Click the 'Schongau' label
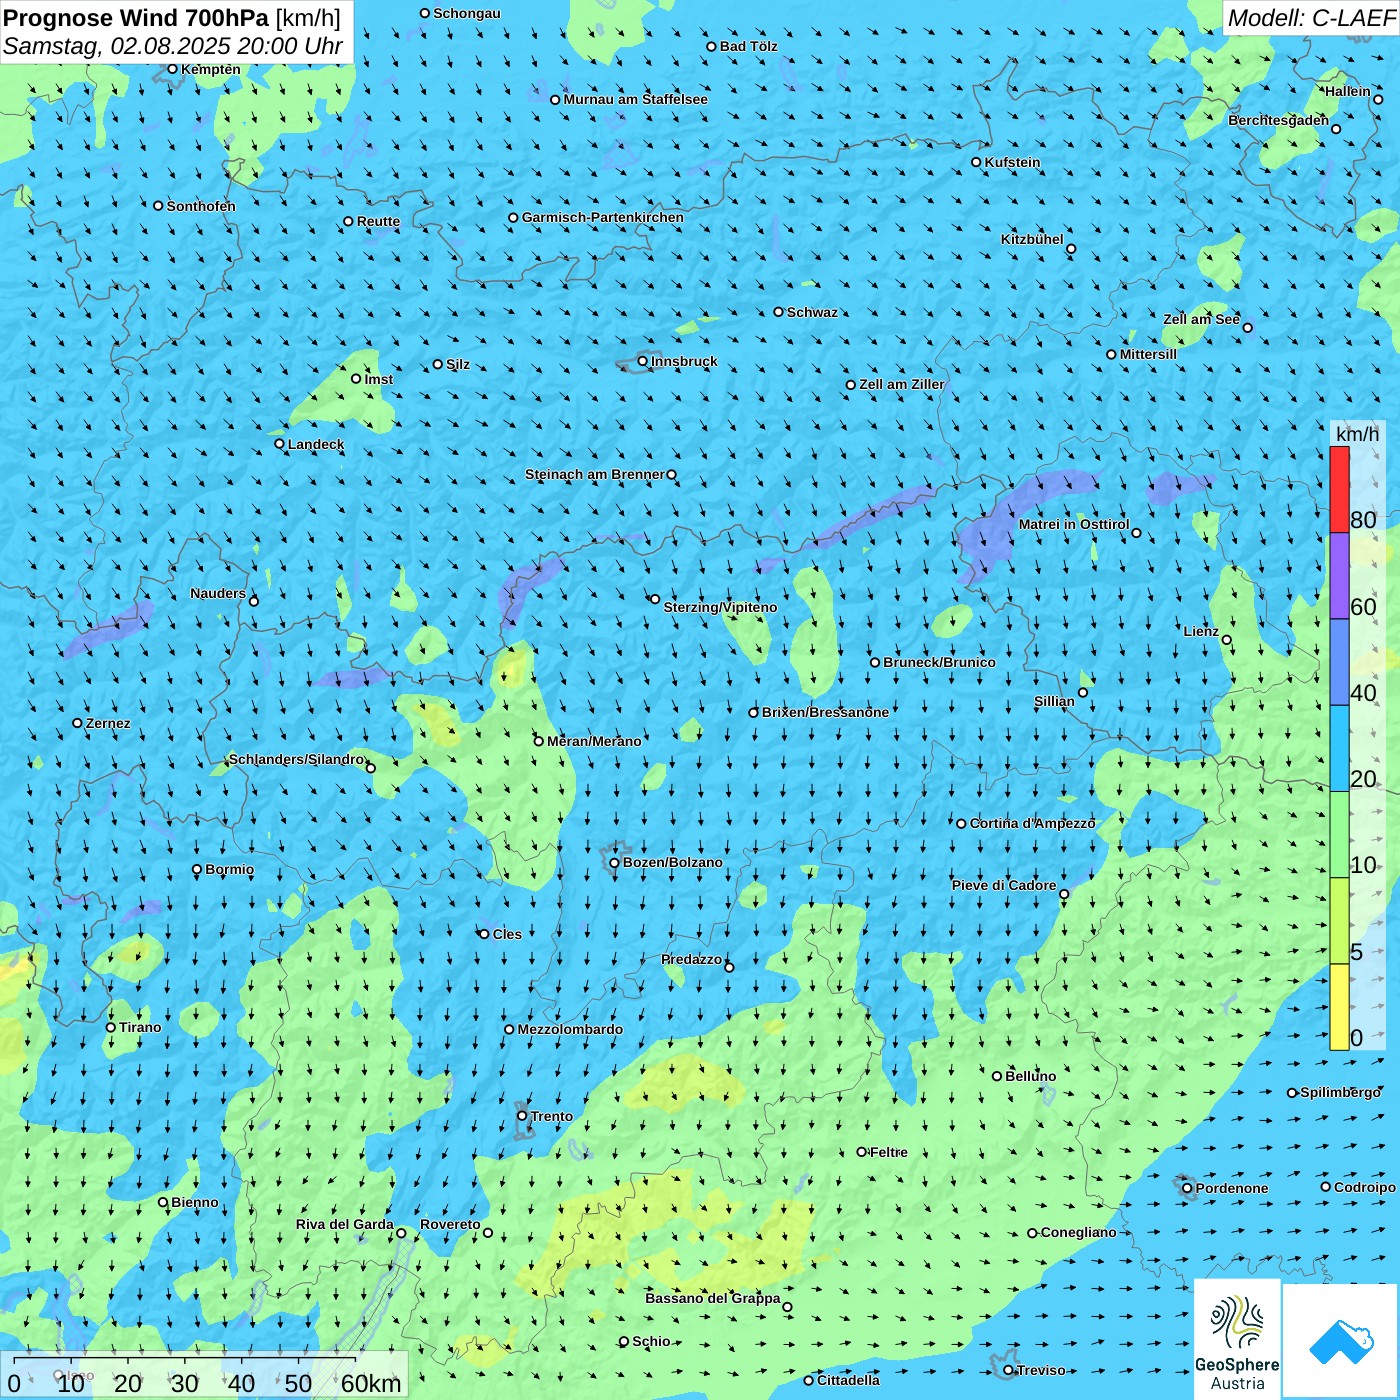 coord(467,13)
